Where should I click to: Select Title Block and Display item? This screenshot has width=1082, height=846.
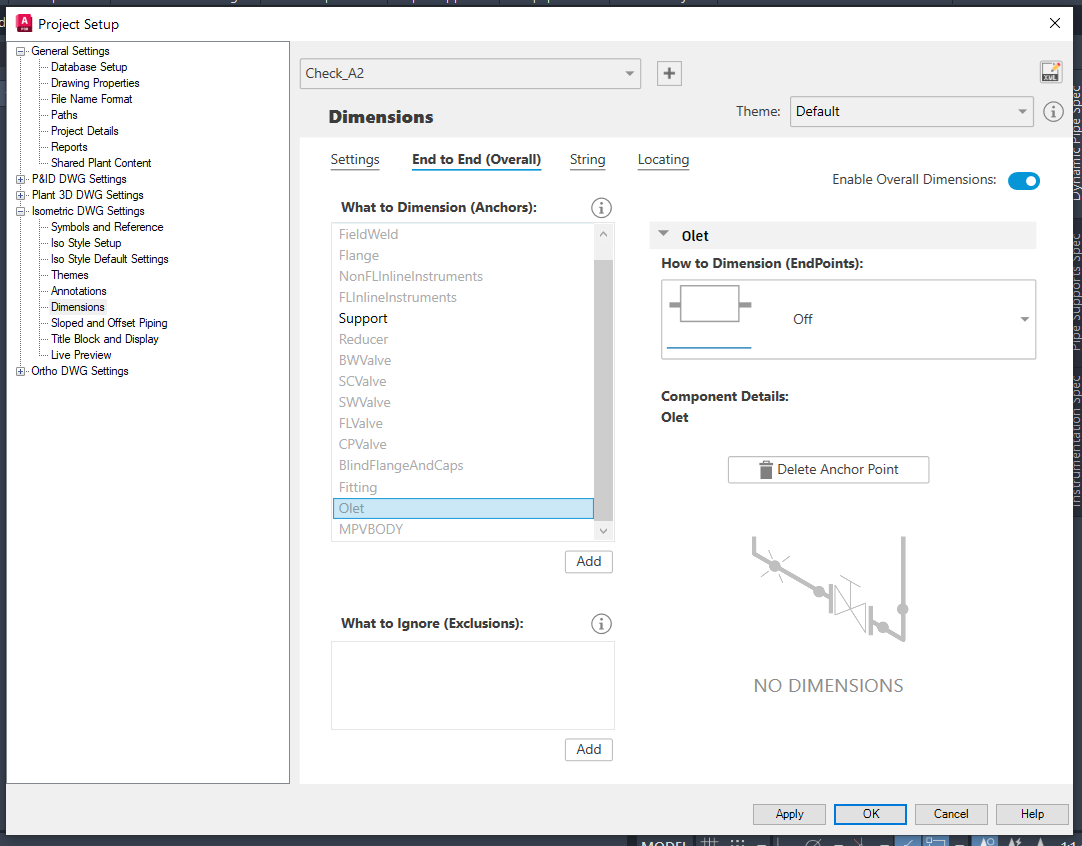pos(104,339)
